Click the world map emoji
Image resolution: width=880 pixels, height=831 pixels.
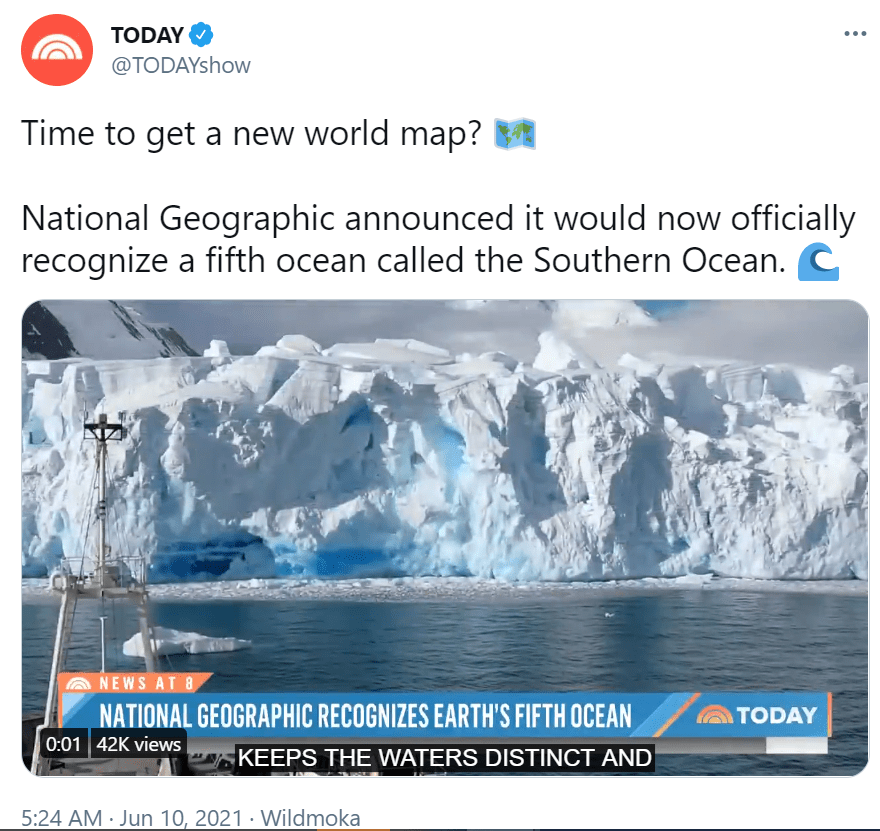tap(515, 134)
